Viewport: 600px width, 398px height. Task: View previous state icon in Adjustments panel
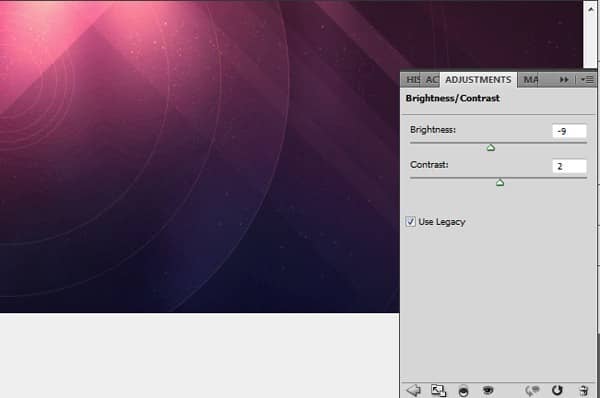coord(532,390)
